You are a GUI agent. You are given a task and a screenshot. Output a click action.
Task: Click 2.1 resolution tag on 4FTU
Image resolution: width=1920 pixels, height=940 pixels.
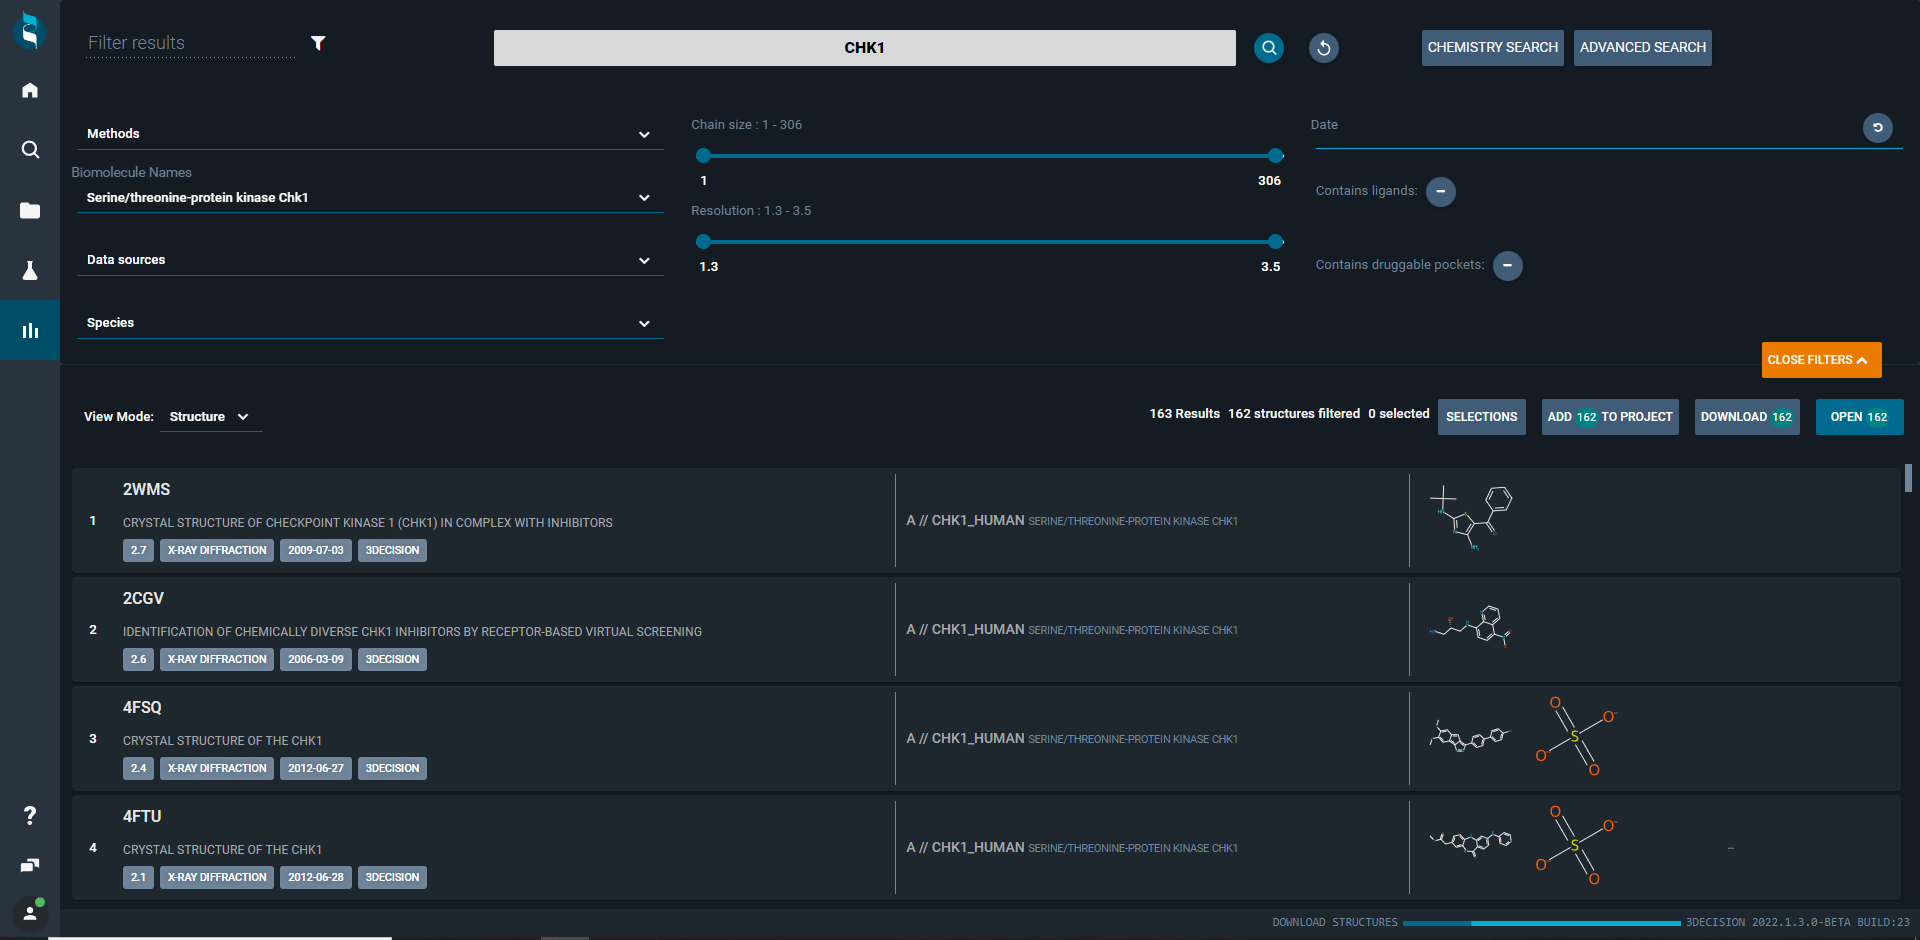pyautogui.click(x=138, y=878)
